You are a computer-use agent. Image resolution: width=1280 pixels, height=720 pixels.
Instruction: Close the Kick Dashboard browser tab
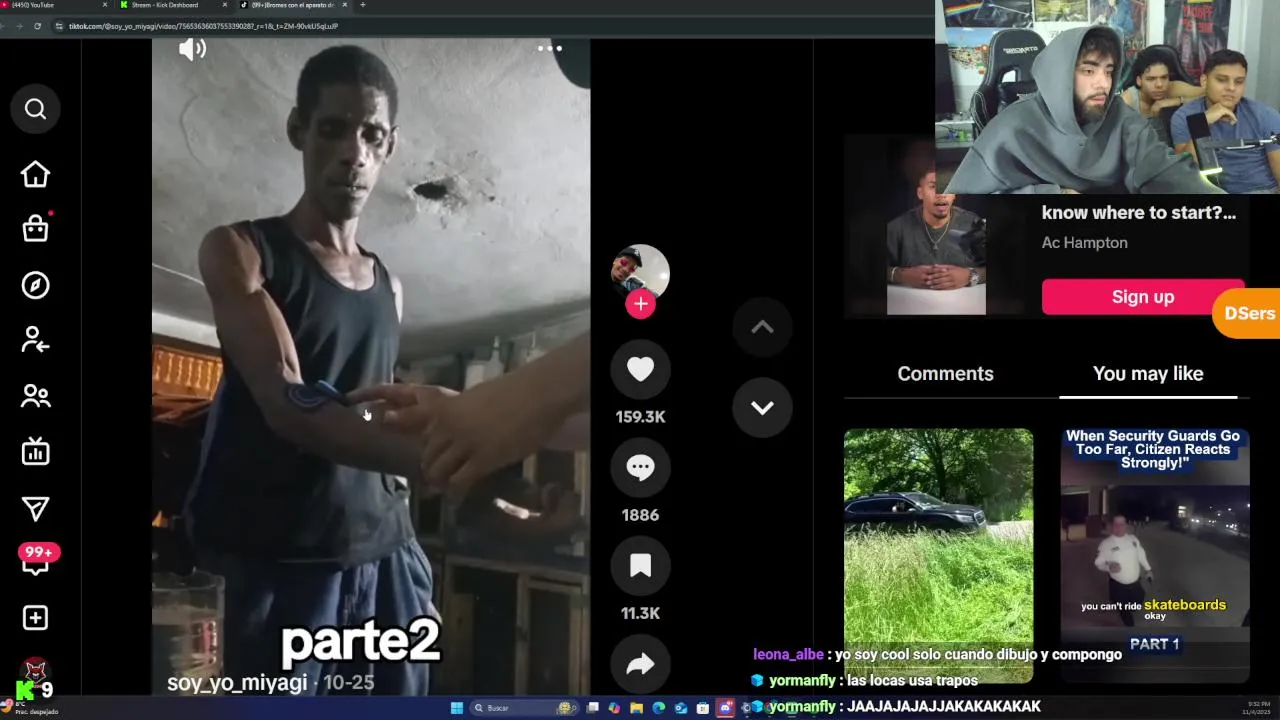tap(225, 5)
